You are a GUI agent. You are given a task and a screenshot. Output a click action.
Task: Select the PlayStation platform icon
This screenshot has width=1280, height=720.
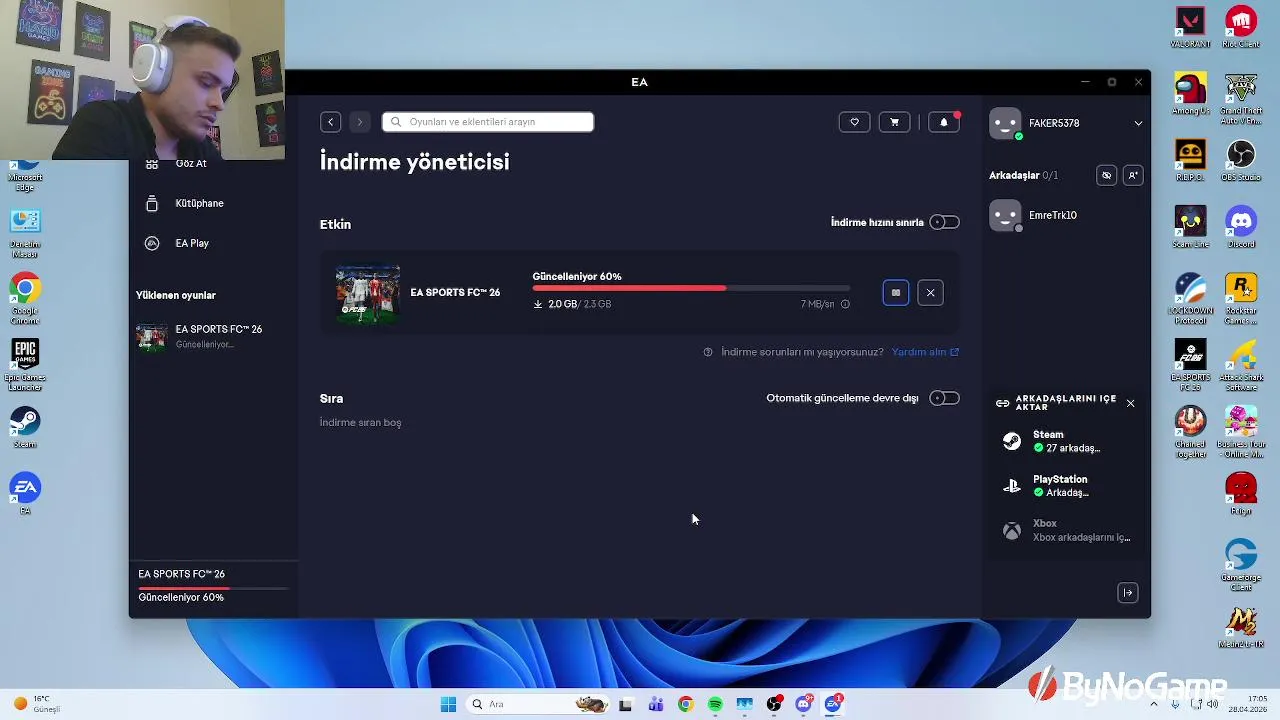click(x=1012, y=485)
